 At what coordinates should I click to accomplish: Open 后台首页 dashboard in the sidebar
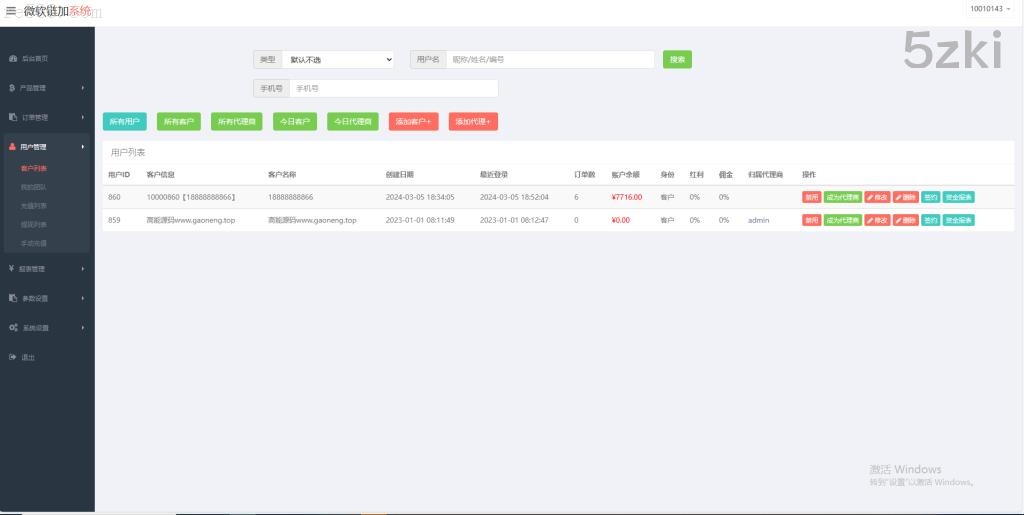[x=34, y=58]
